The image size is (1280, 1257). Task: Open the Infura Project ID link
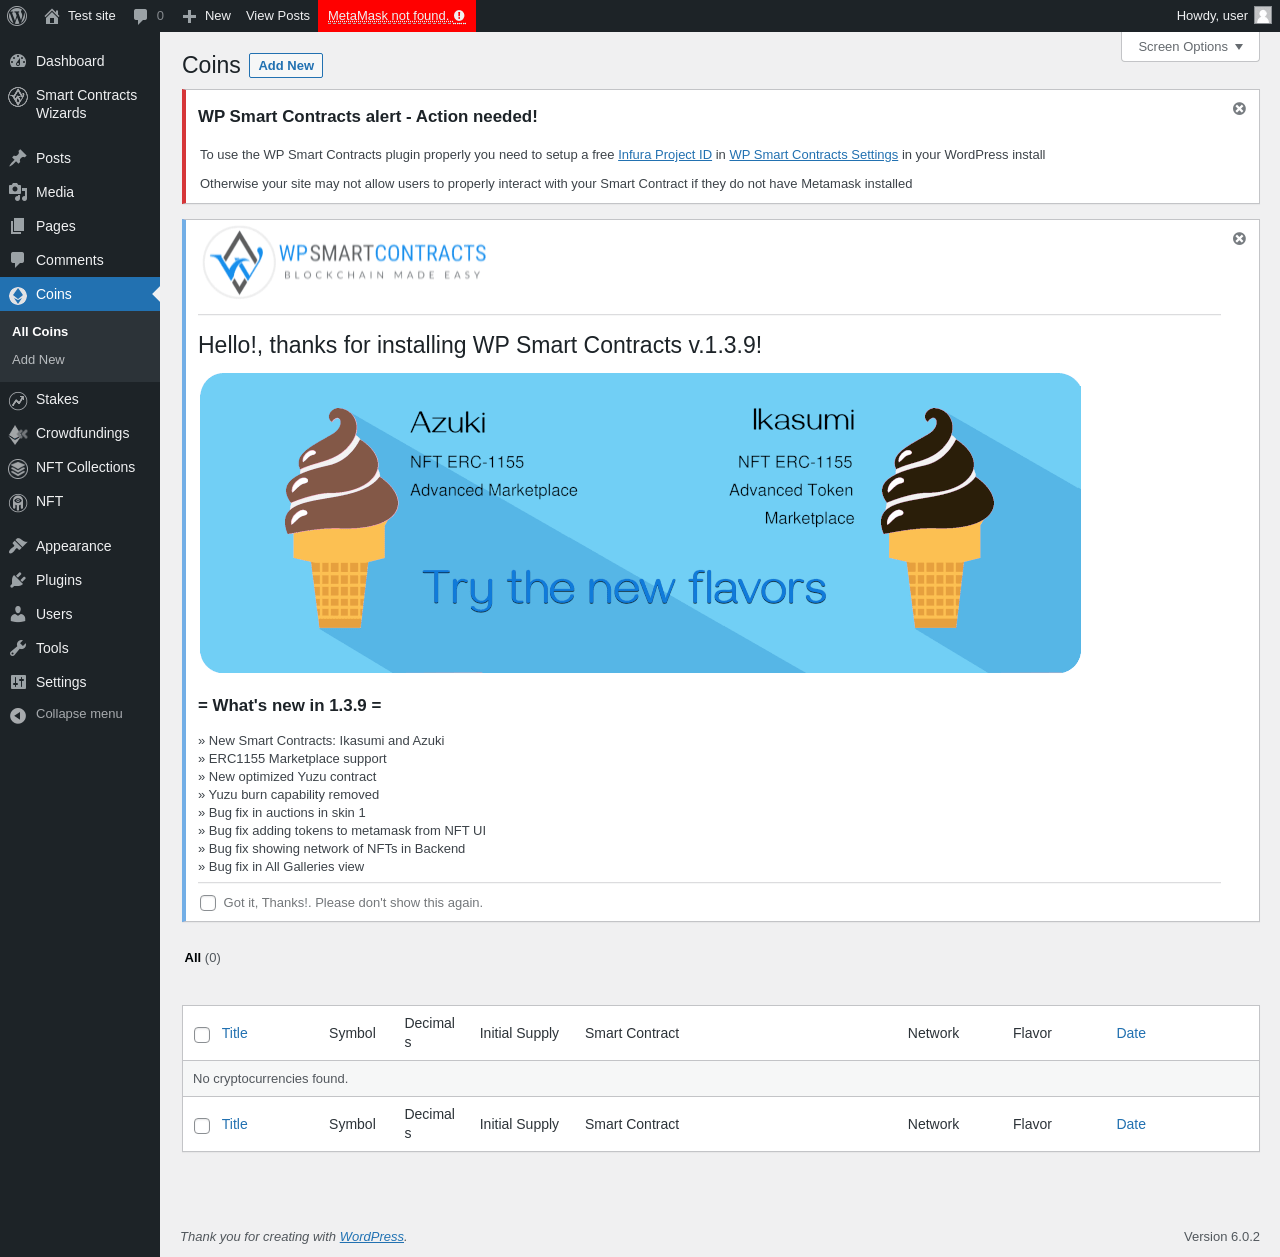click(665, 155)
